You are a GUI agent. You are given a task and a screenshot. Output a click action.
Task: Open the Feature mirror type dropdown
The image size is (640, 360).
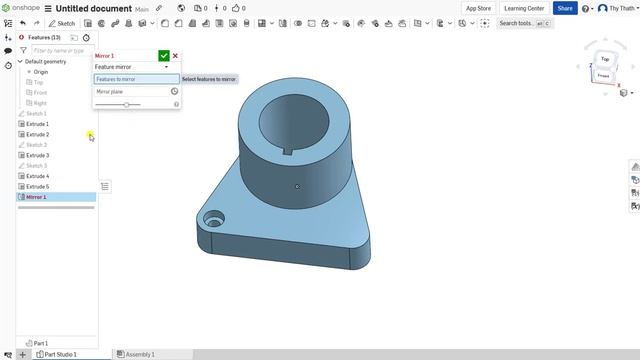click(132, 67)
